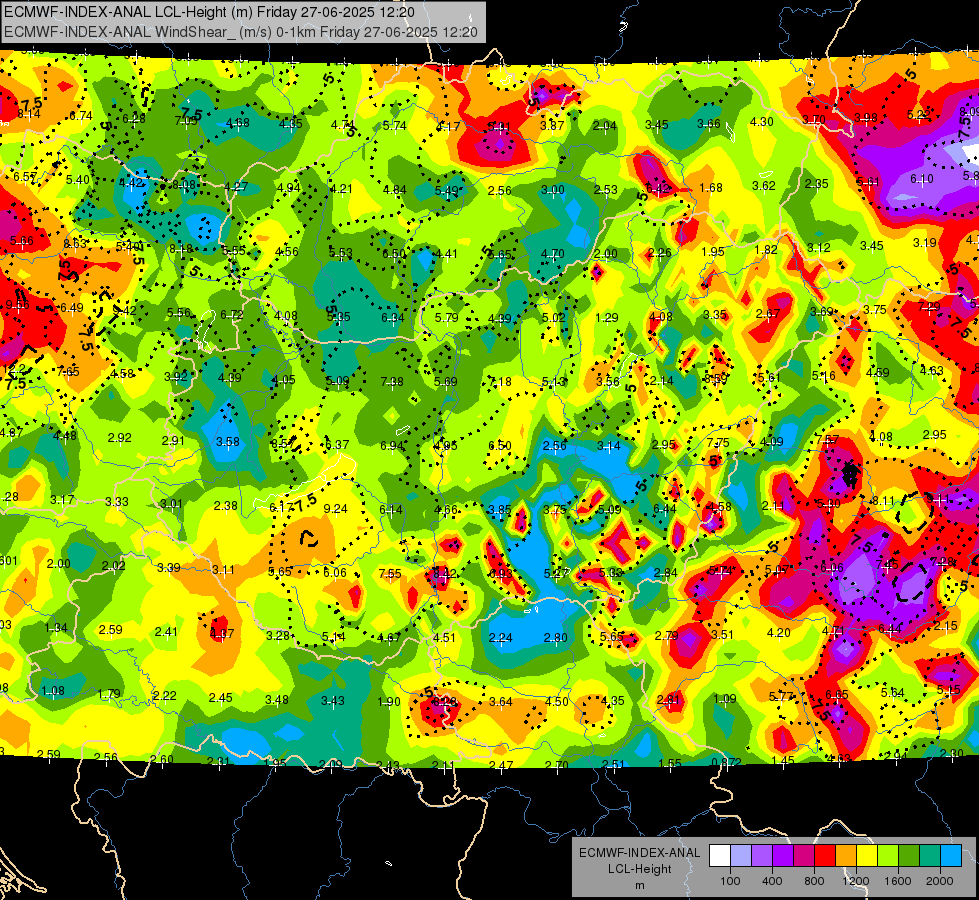Viewport: 979px width, 900px height.
Task: Click the legend tick label 1200
Action: [x=856, y=881]
